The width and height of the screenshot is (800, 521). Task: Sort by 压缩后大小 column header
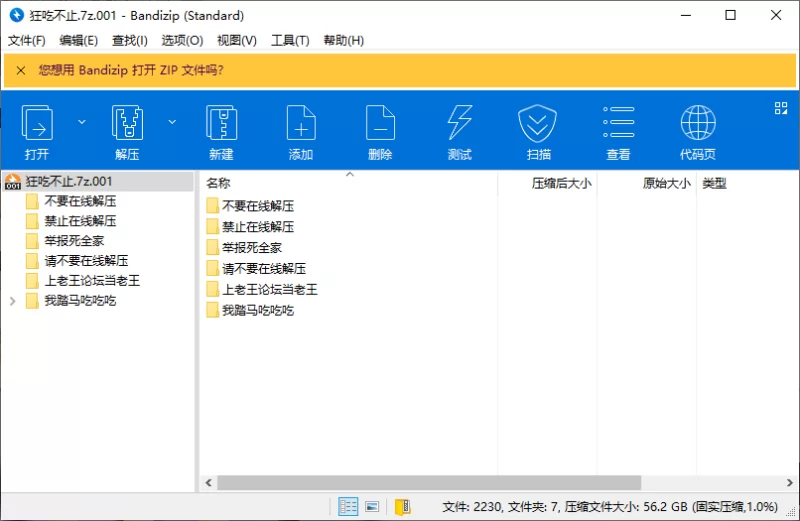click(561, 183)
